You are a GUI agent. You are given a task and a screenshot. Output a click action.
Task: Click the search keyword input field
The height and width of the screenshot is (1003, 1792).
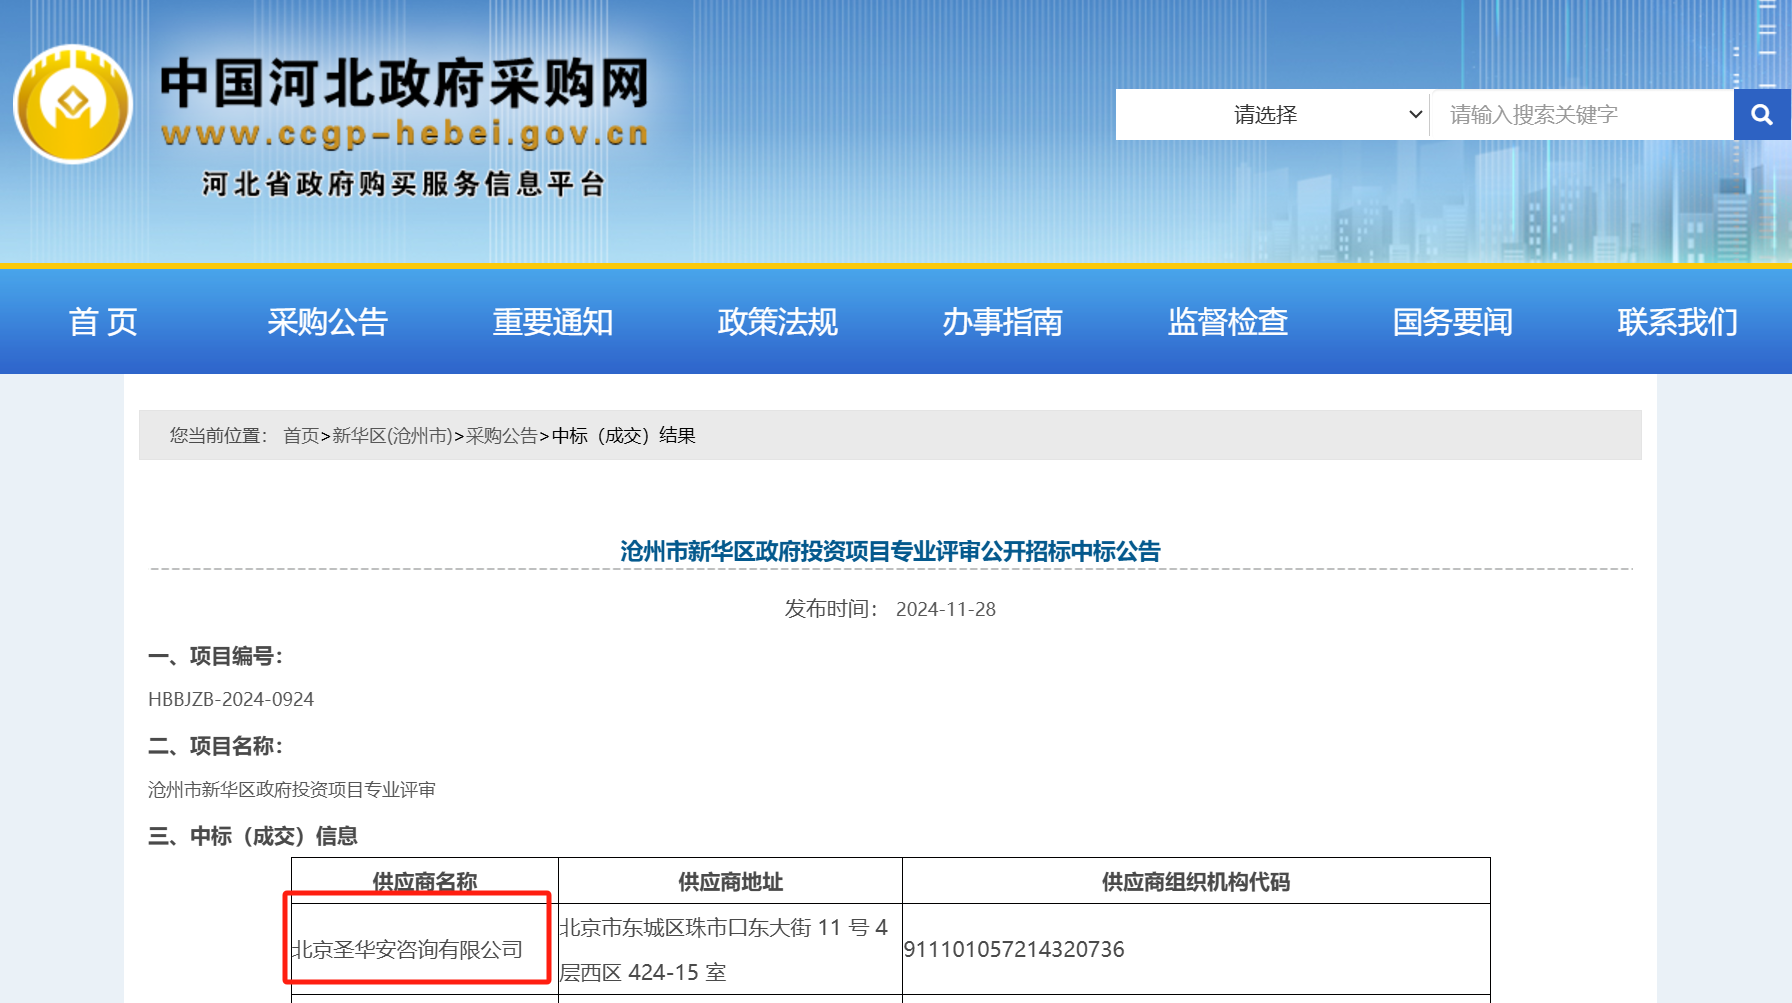(x=1582, y=115)
